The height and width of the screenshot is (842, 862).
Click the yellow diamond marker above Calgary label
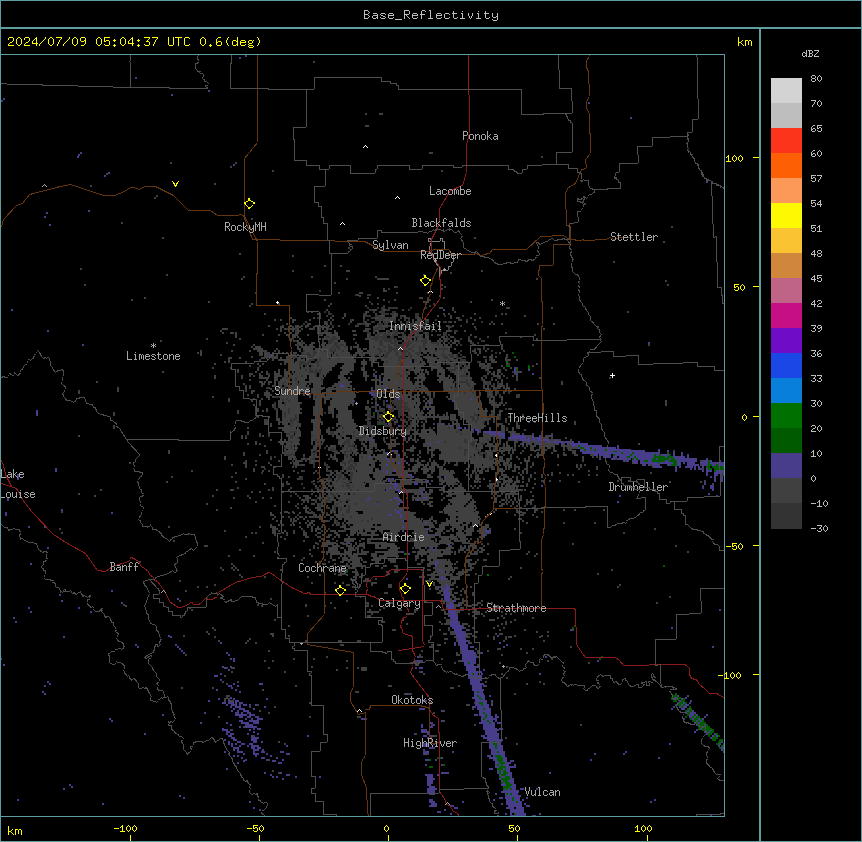pos(405,589)
